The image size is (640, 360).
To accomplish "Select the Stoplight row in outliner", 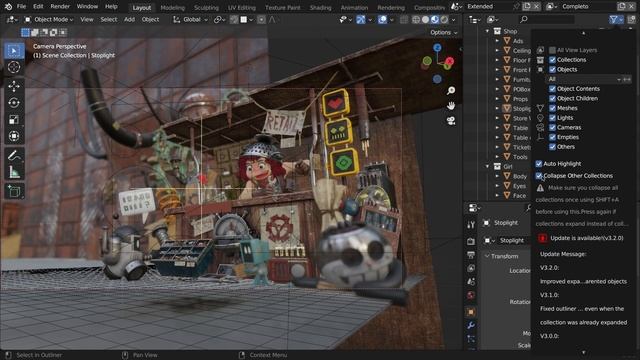I will [x=521, y=109].
